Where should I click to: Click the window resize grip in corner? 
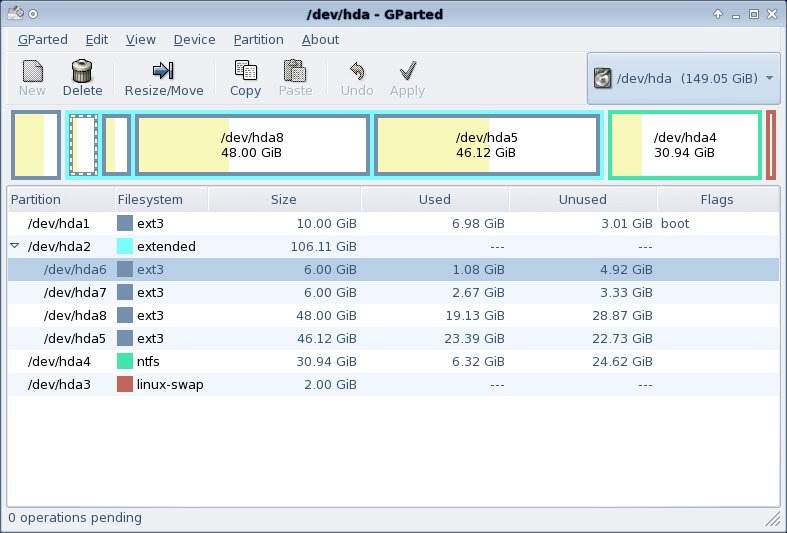click(x=772, y=519)
